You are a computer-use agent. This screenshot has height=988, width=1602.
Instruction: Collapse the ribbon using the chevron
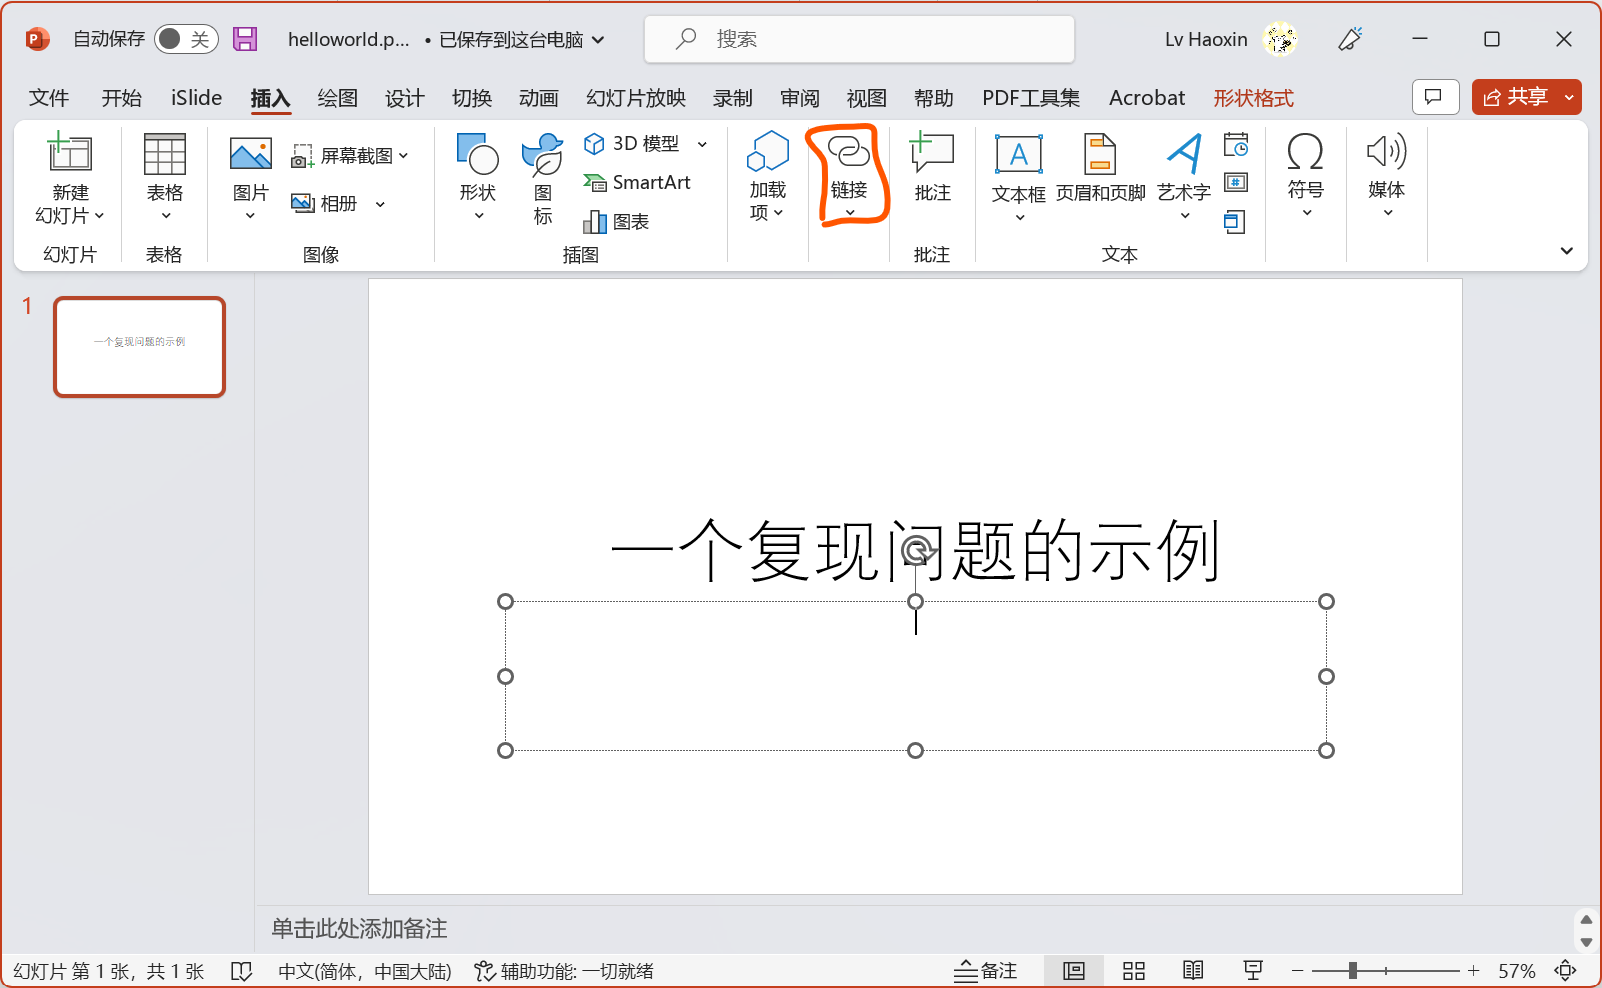click(1566, 251)
